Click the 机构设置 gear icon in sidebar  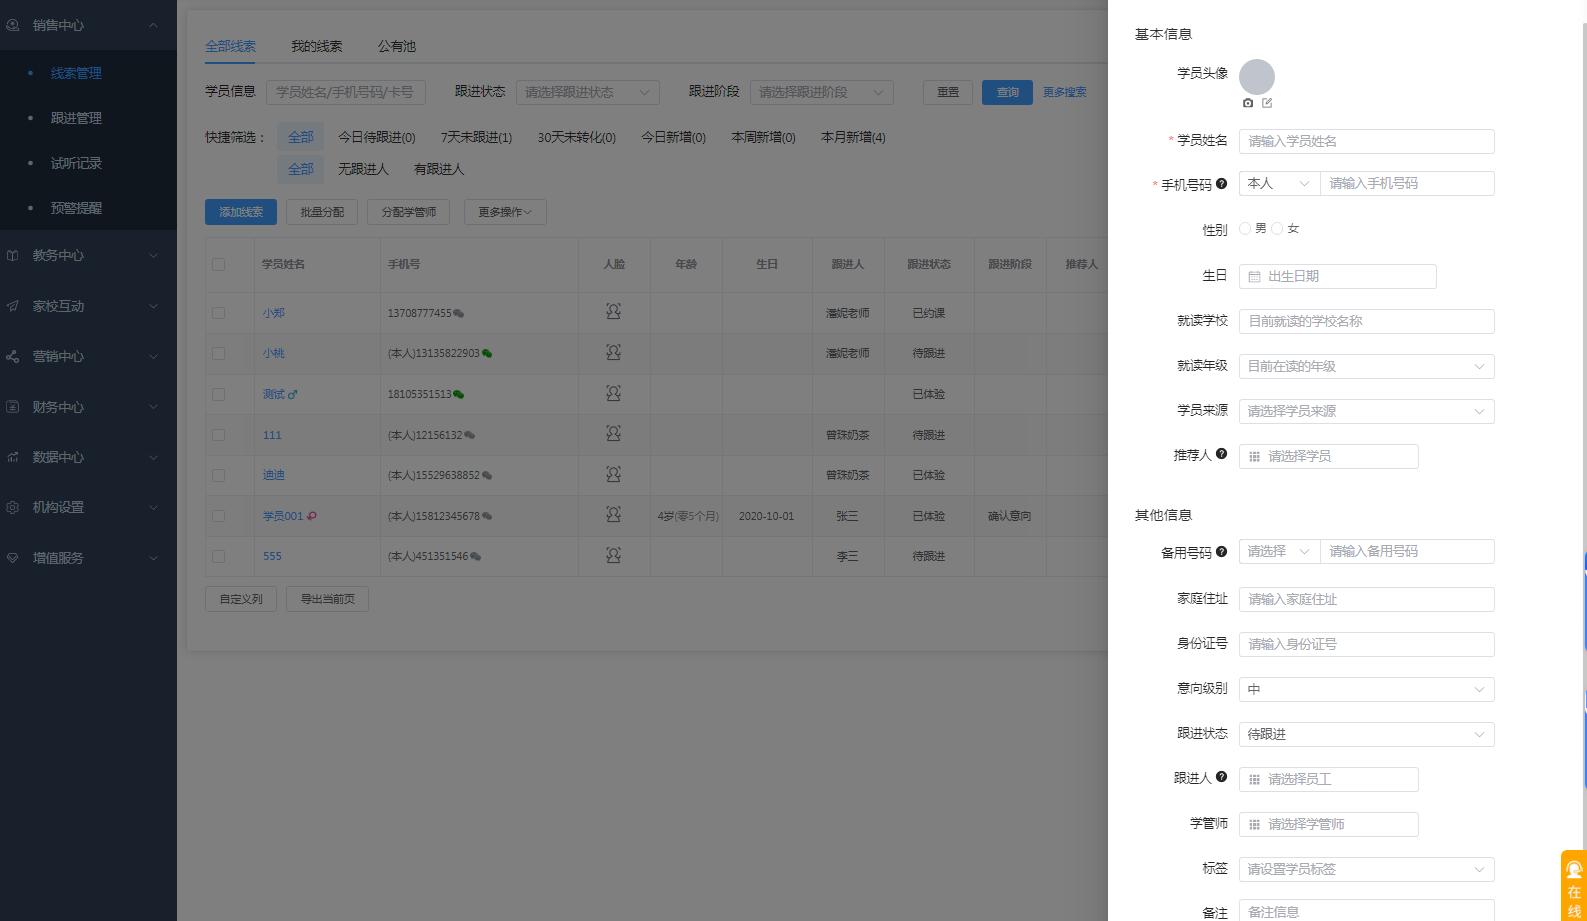(13, 507)
